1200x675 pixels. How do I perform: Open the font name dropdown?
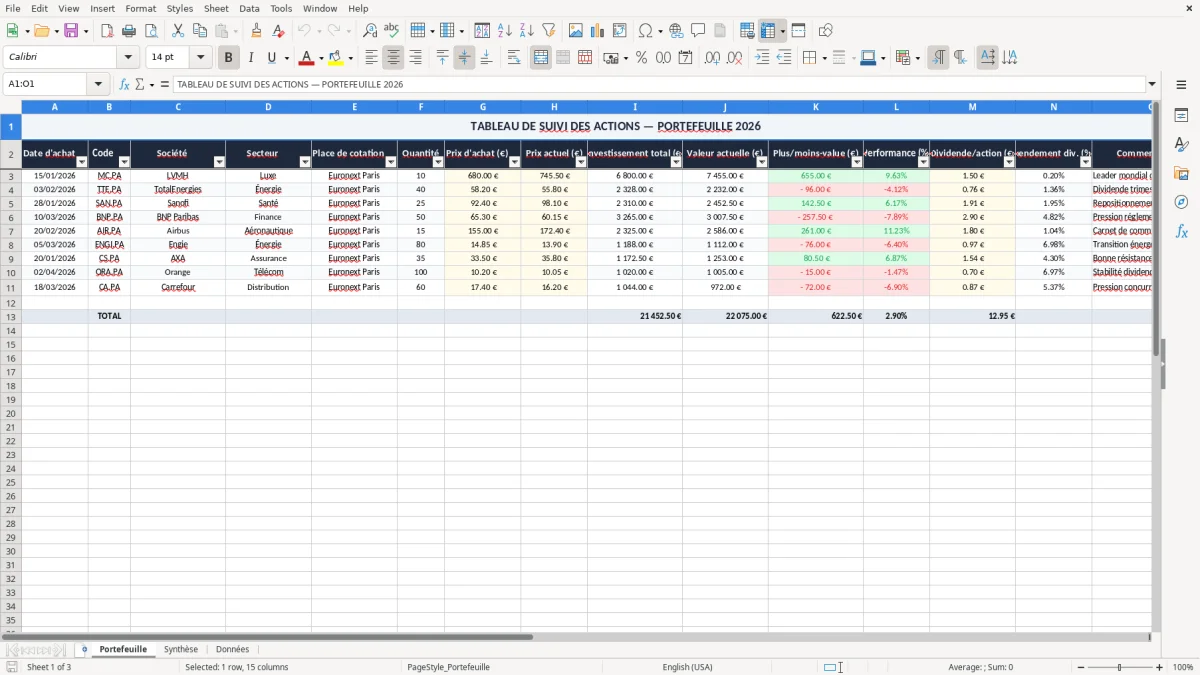(128, 58)
